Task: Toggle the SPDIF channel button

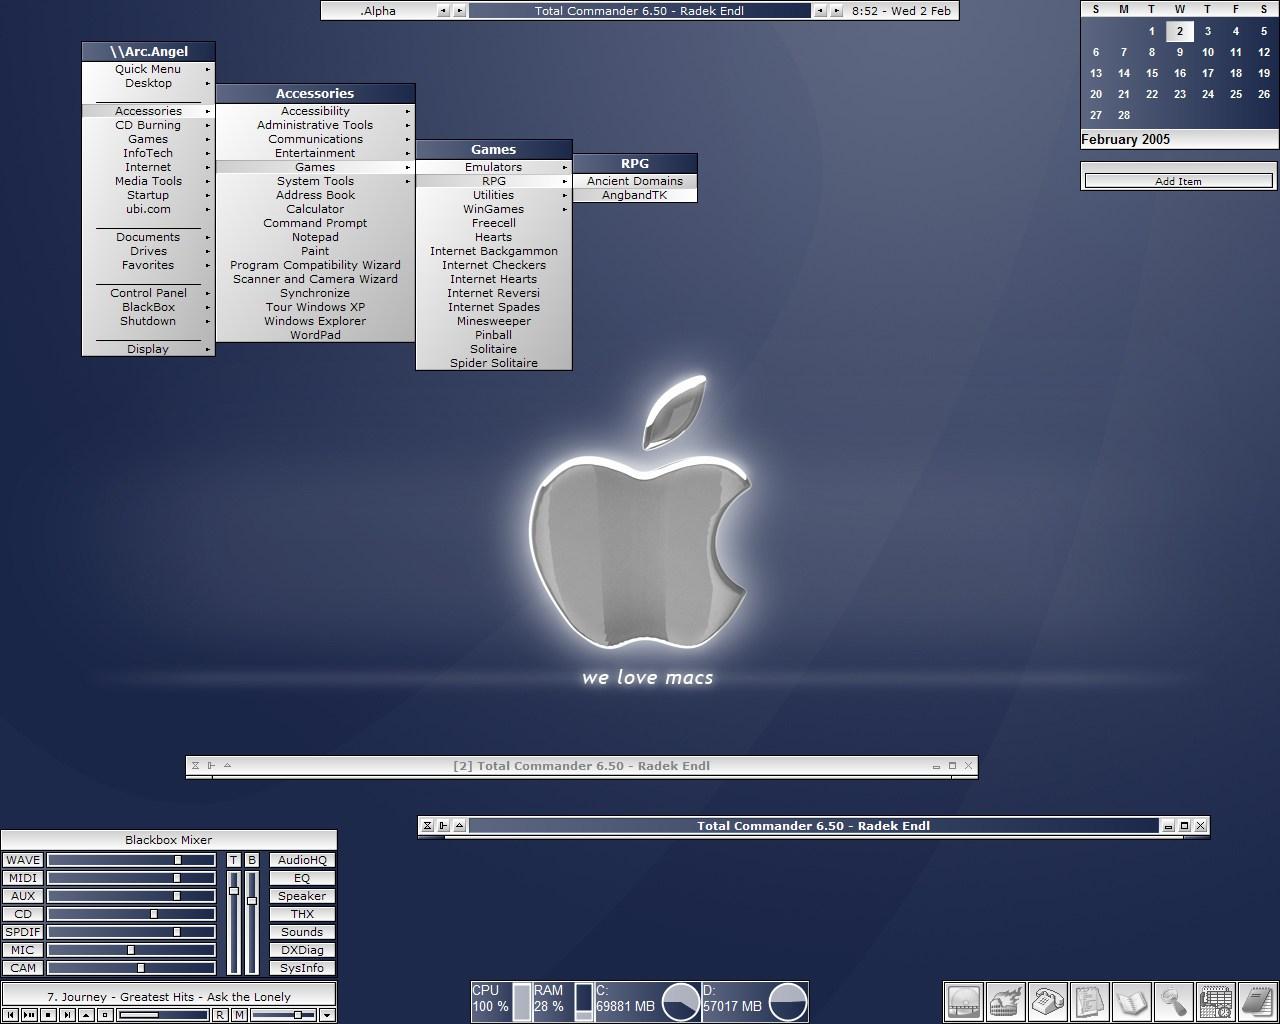Action: click(22, 932)
